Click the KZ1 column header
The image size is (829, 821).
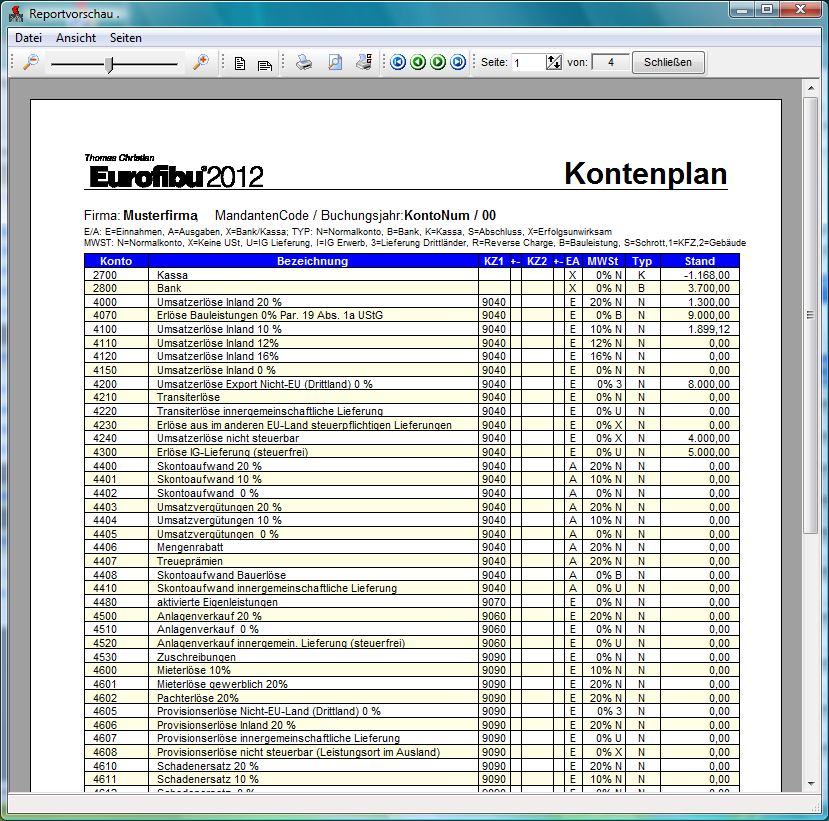[x=494, y=261]
